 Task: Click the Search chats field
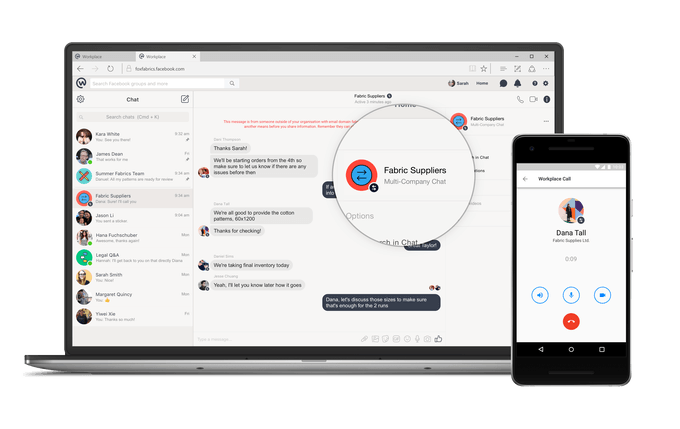click(133, 117)
